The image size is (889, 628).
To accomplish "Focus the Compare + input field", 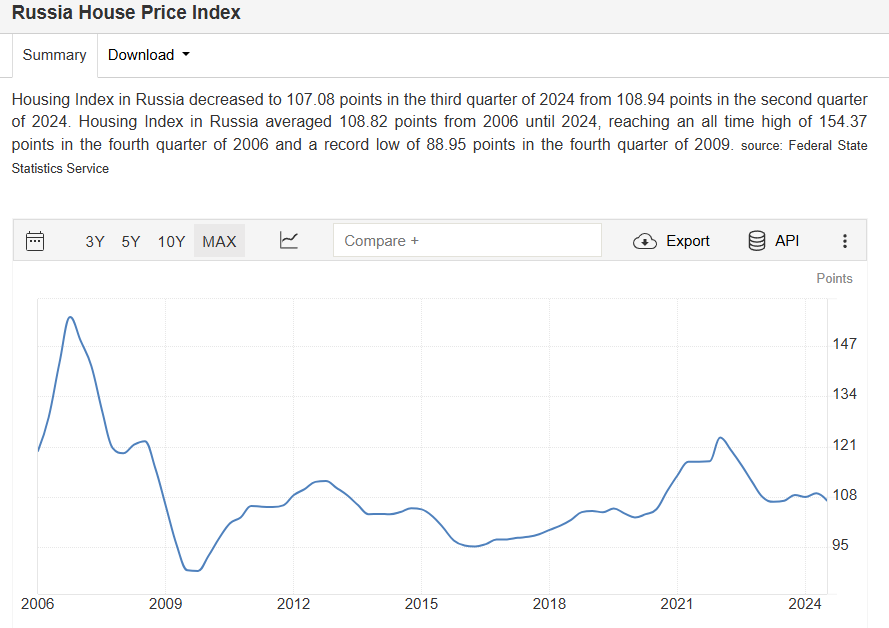I will tap(467, 240).
